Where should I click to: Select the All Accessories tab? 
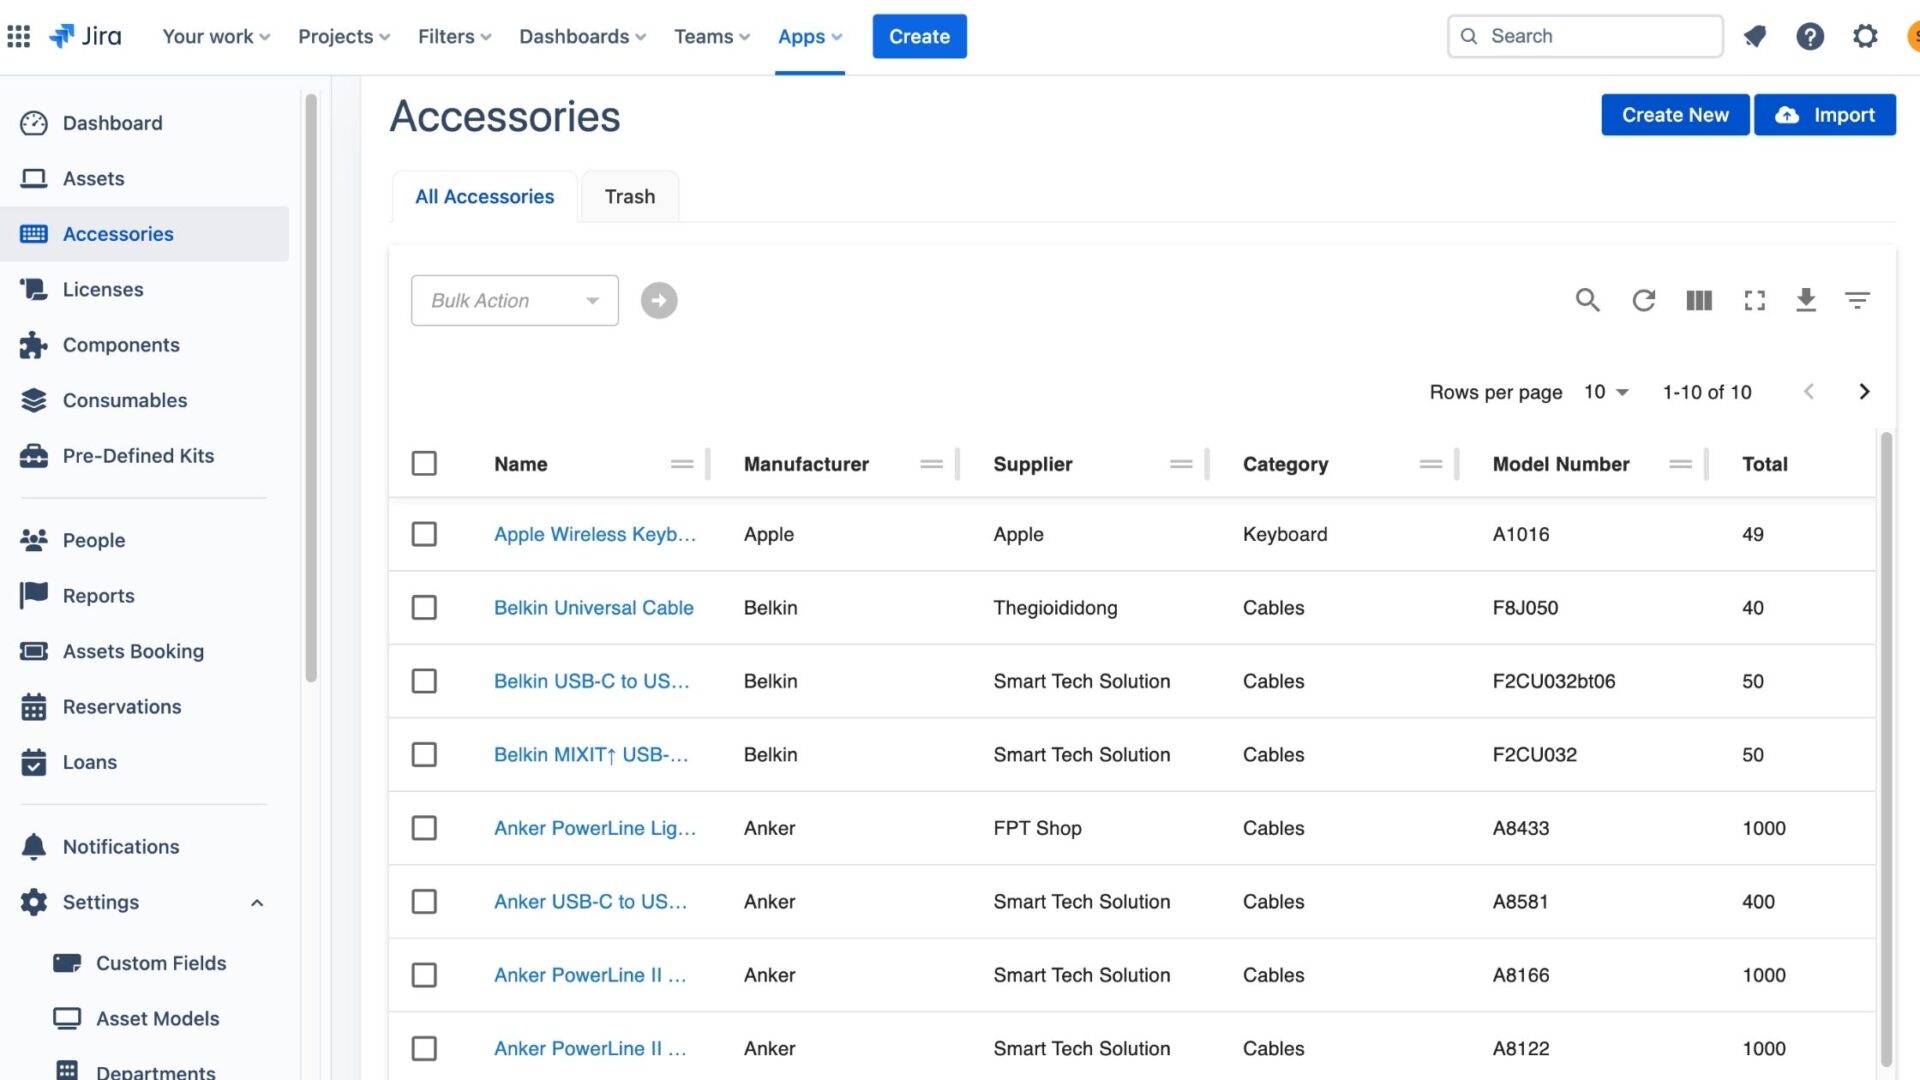tap(484, 197)
